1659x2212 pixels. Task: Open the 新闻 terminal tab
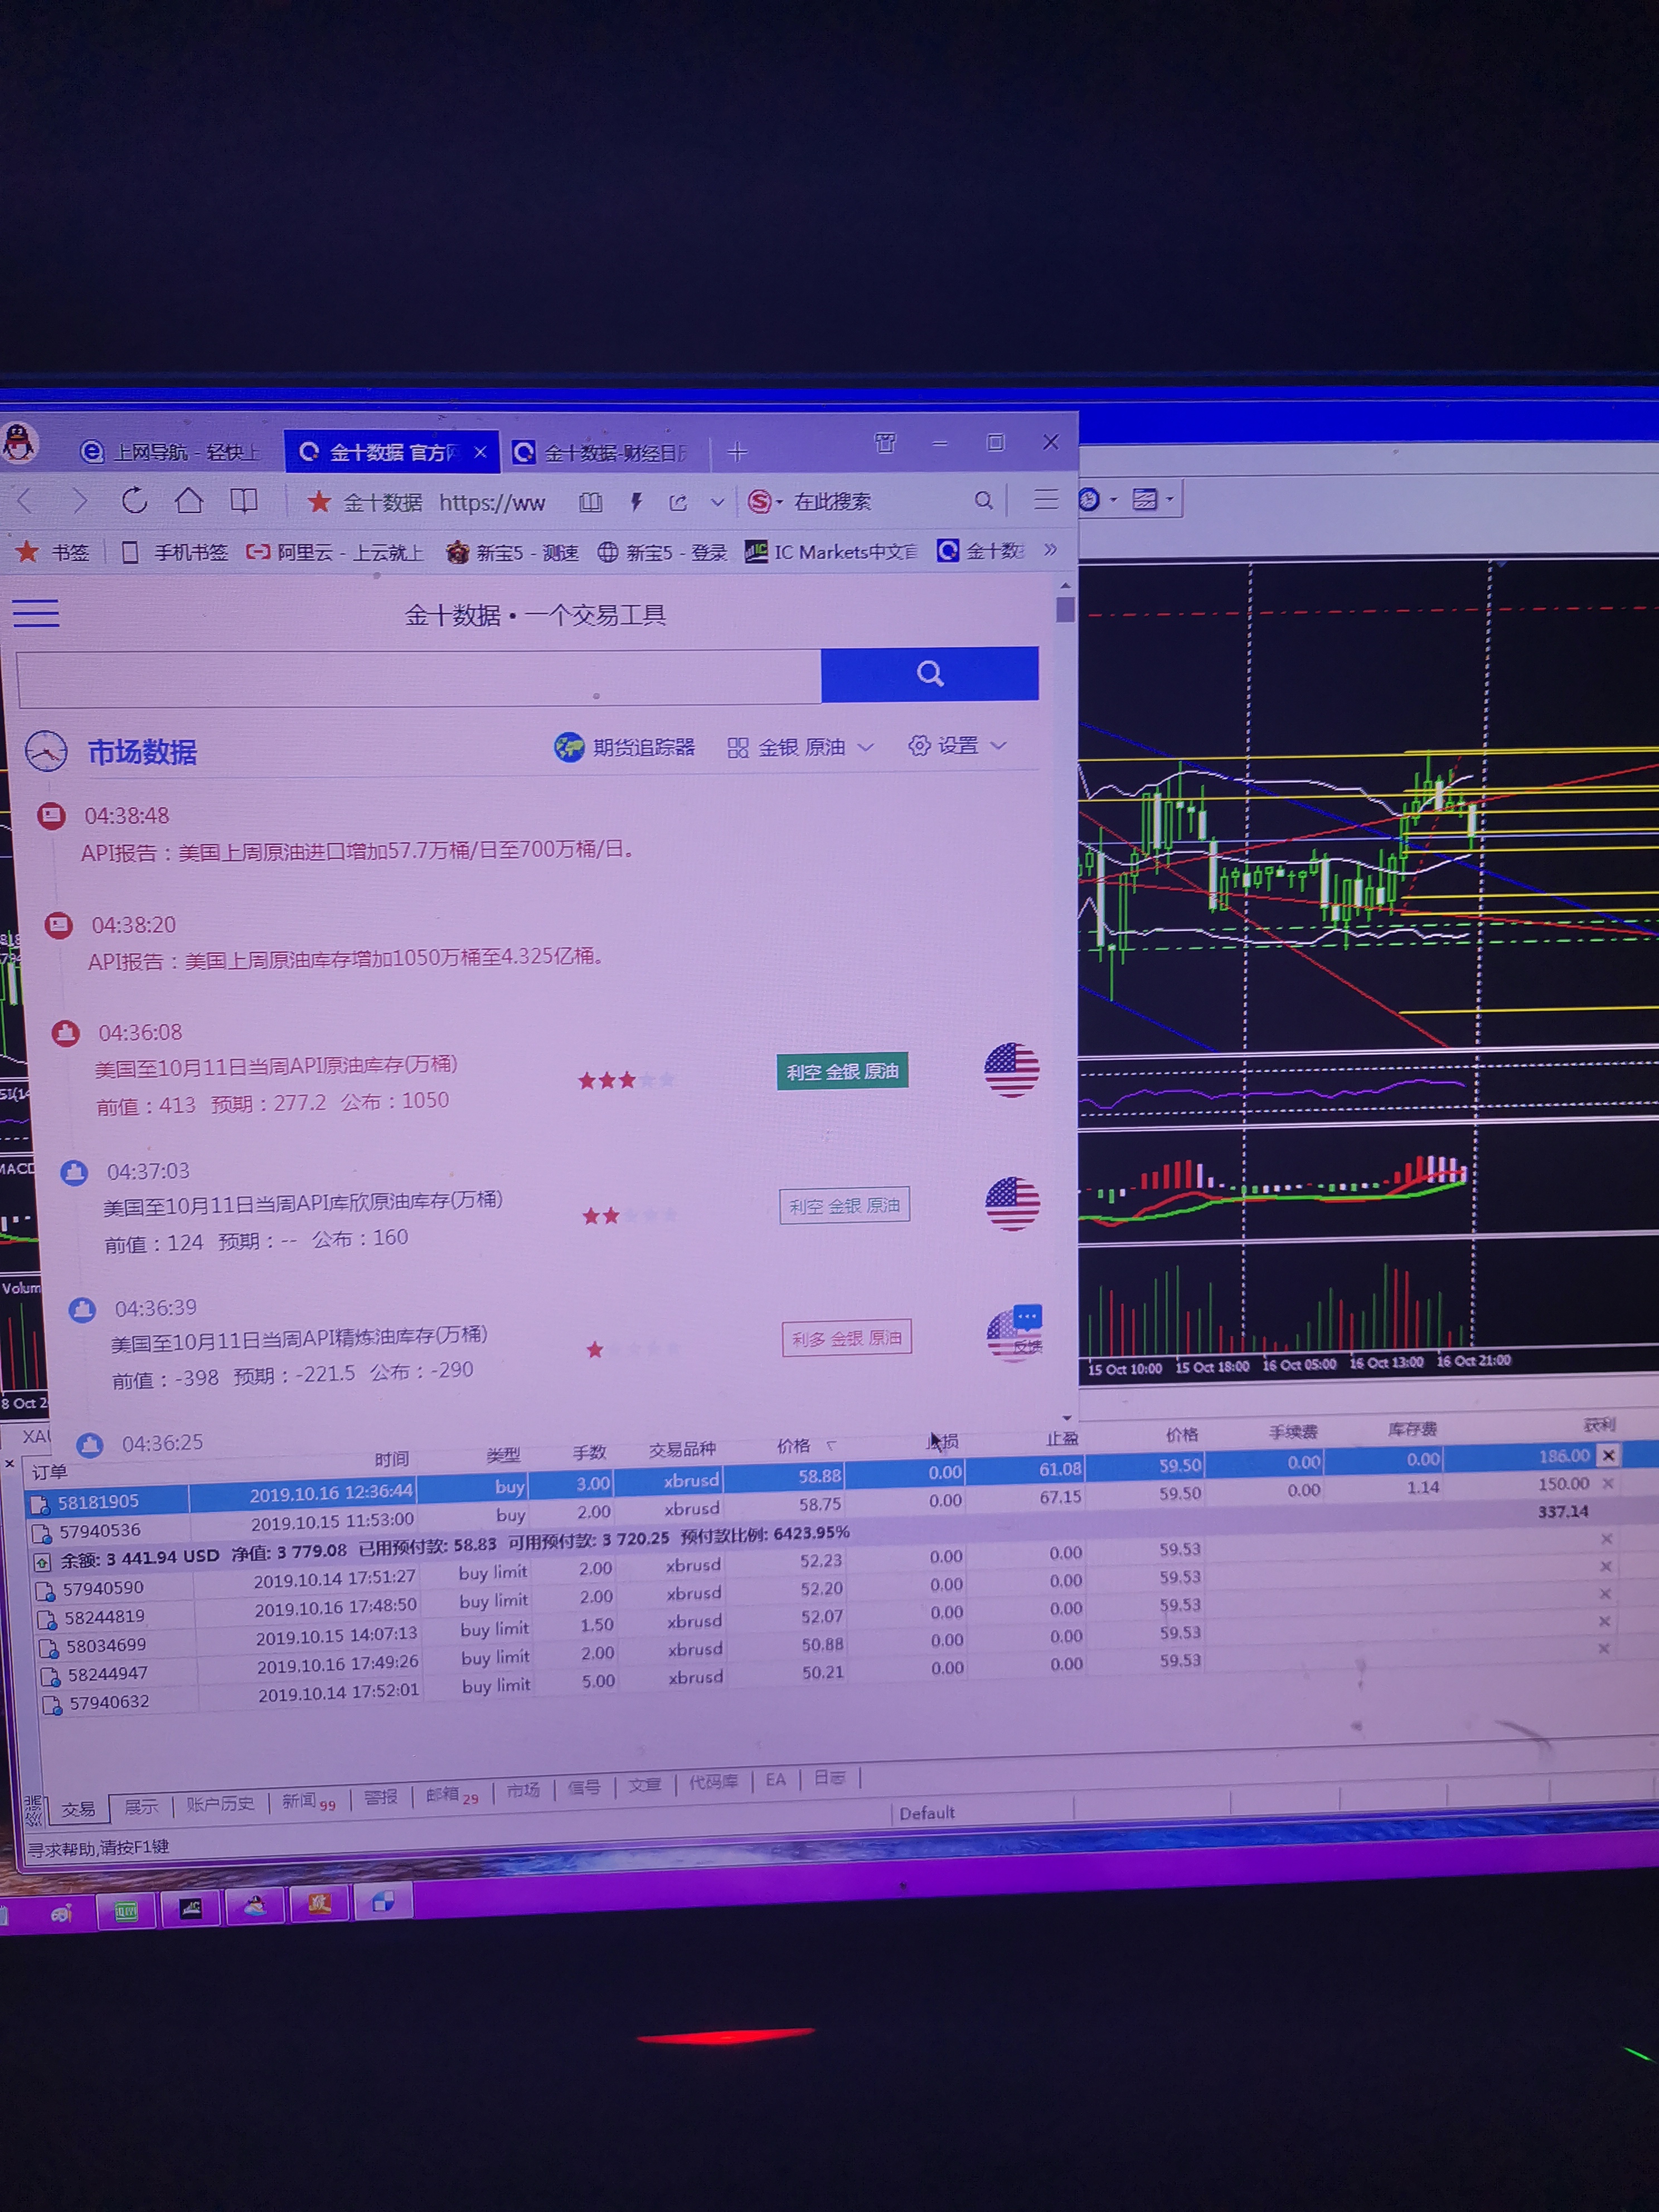tap(308, 1801)
